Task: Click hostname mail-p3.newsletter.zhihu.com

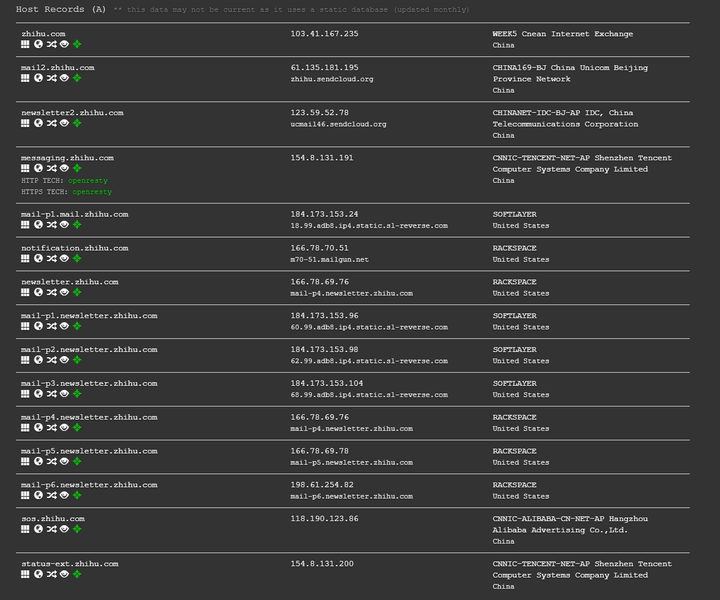Action: 89,383
